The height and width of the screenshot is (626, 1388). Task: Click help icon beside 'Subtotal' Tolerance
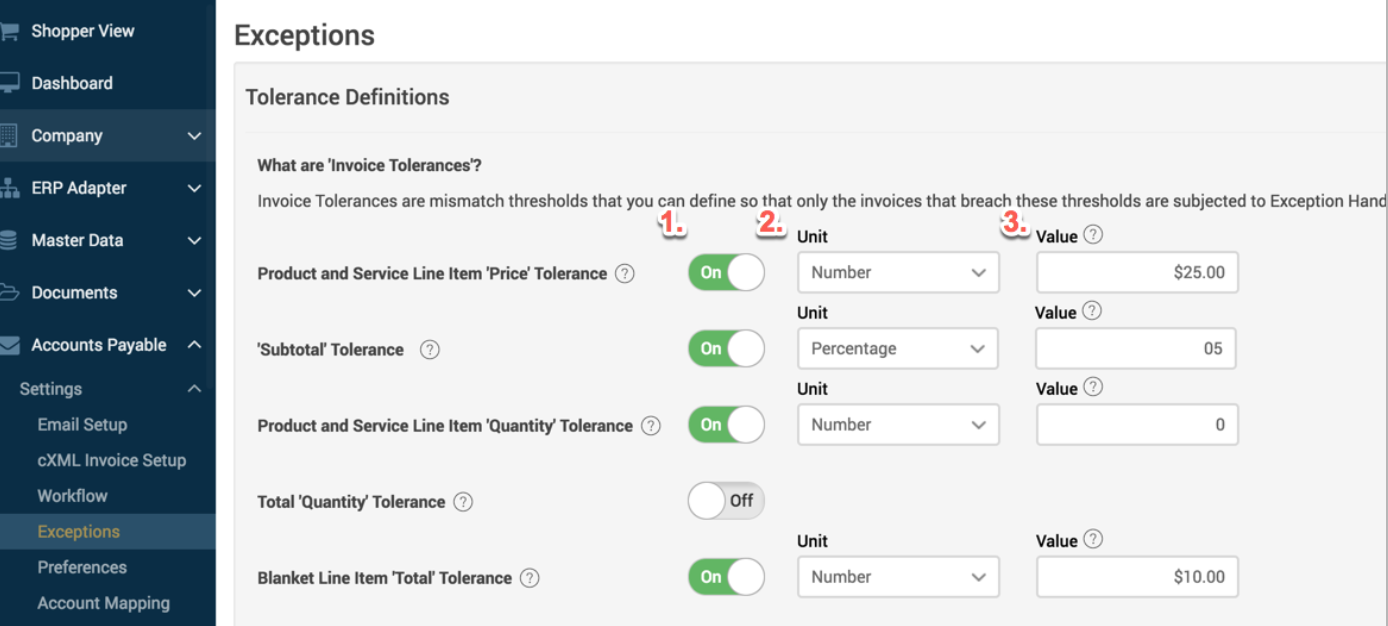click(430, 350)
